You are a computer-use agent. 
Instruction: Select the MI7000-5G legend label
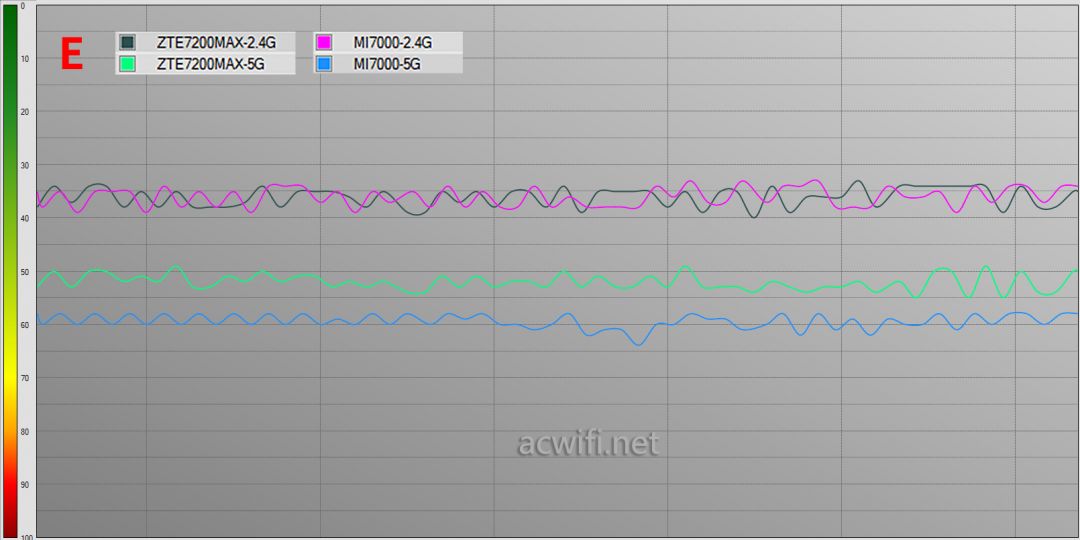(387, 64)
